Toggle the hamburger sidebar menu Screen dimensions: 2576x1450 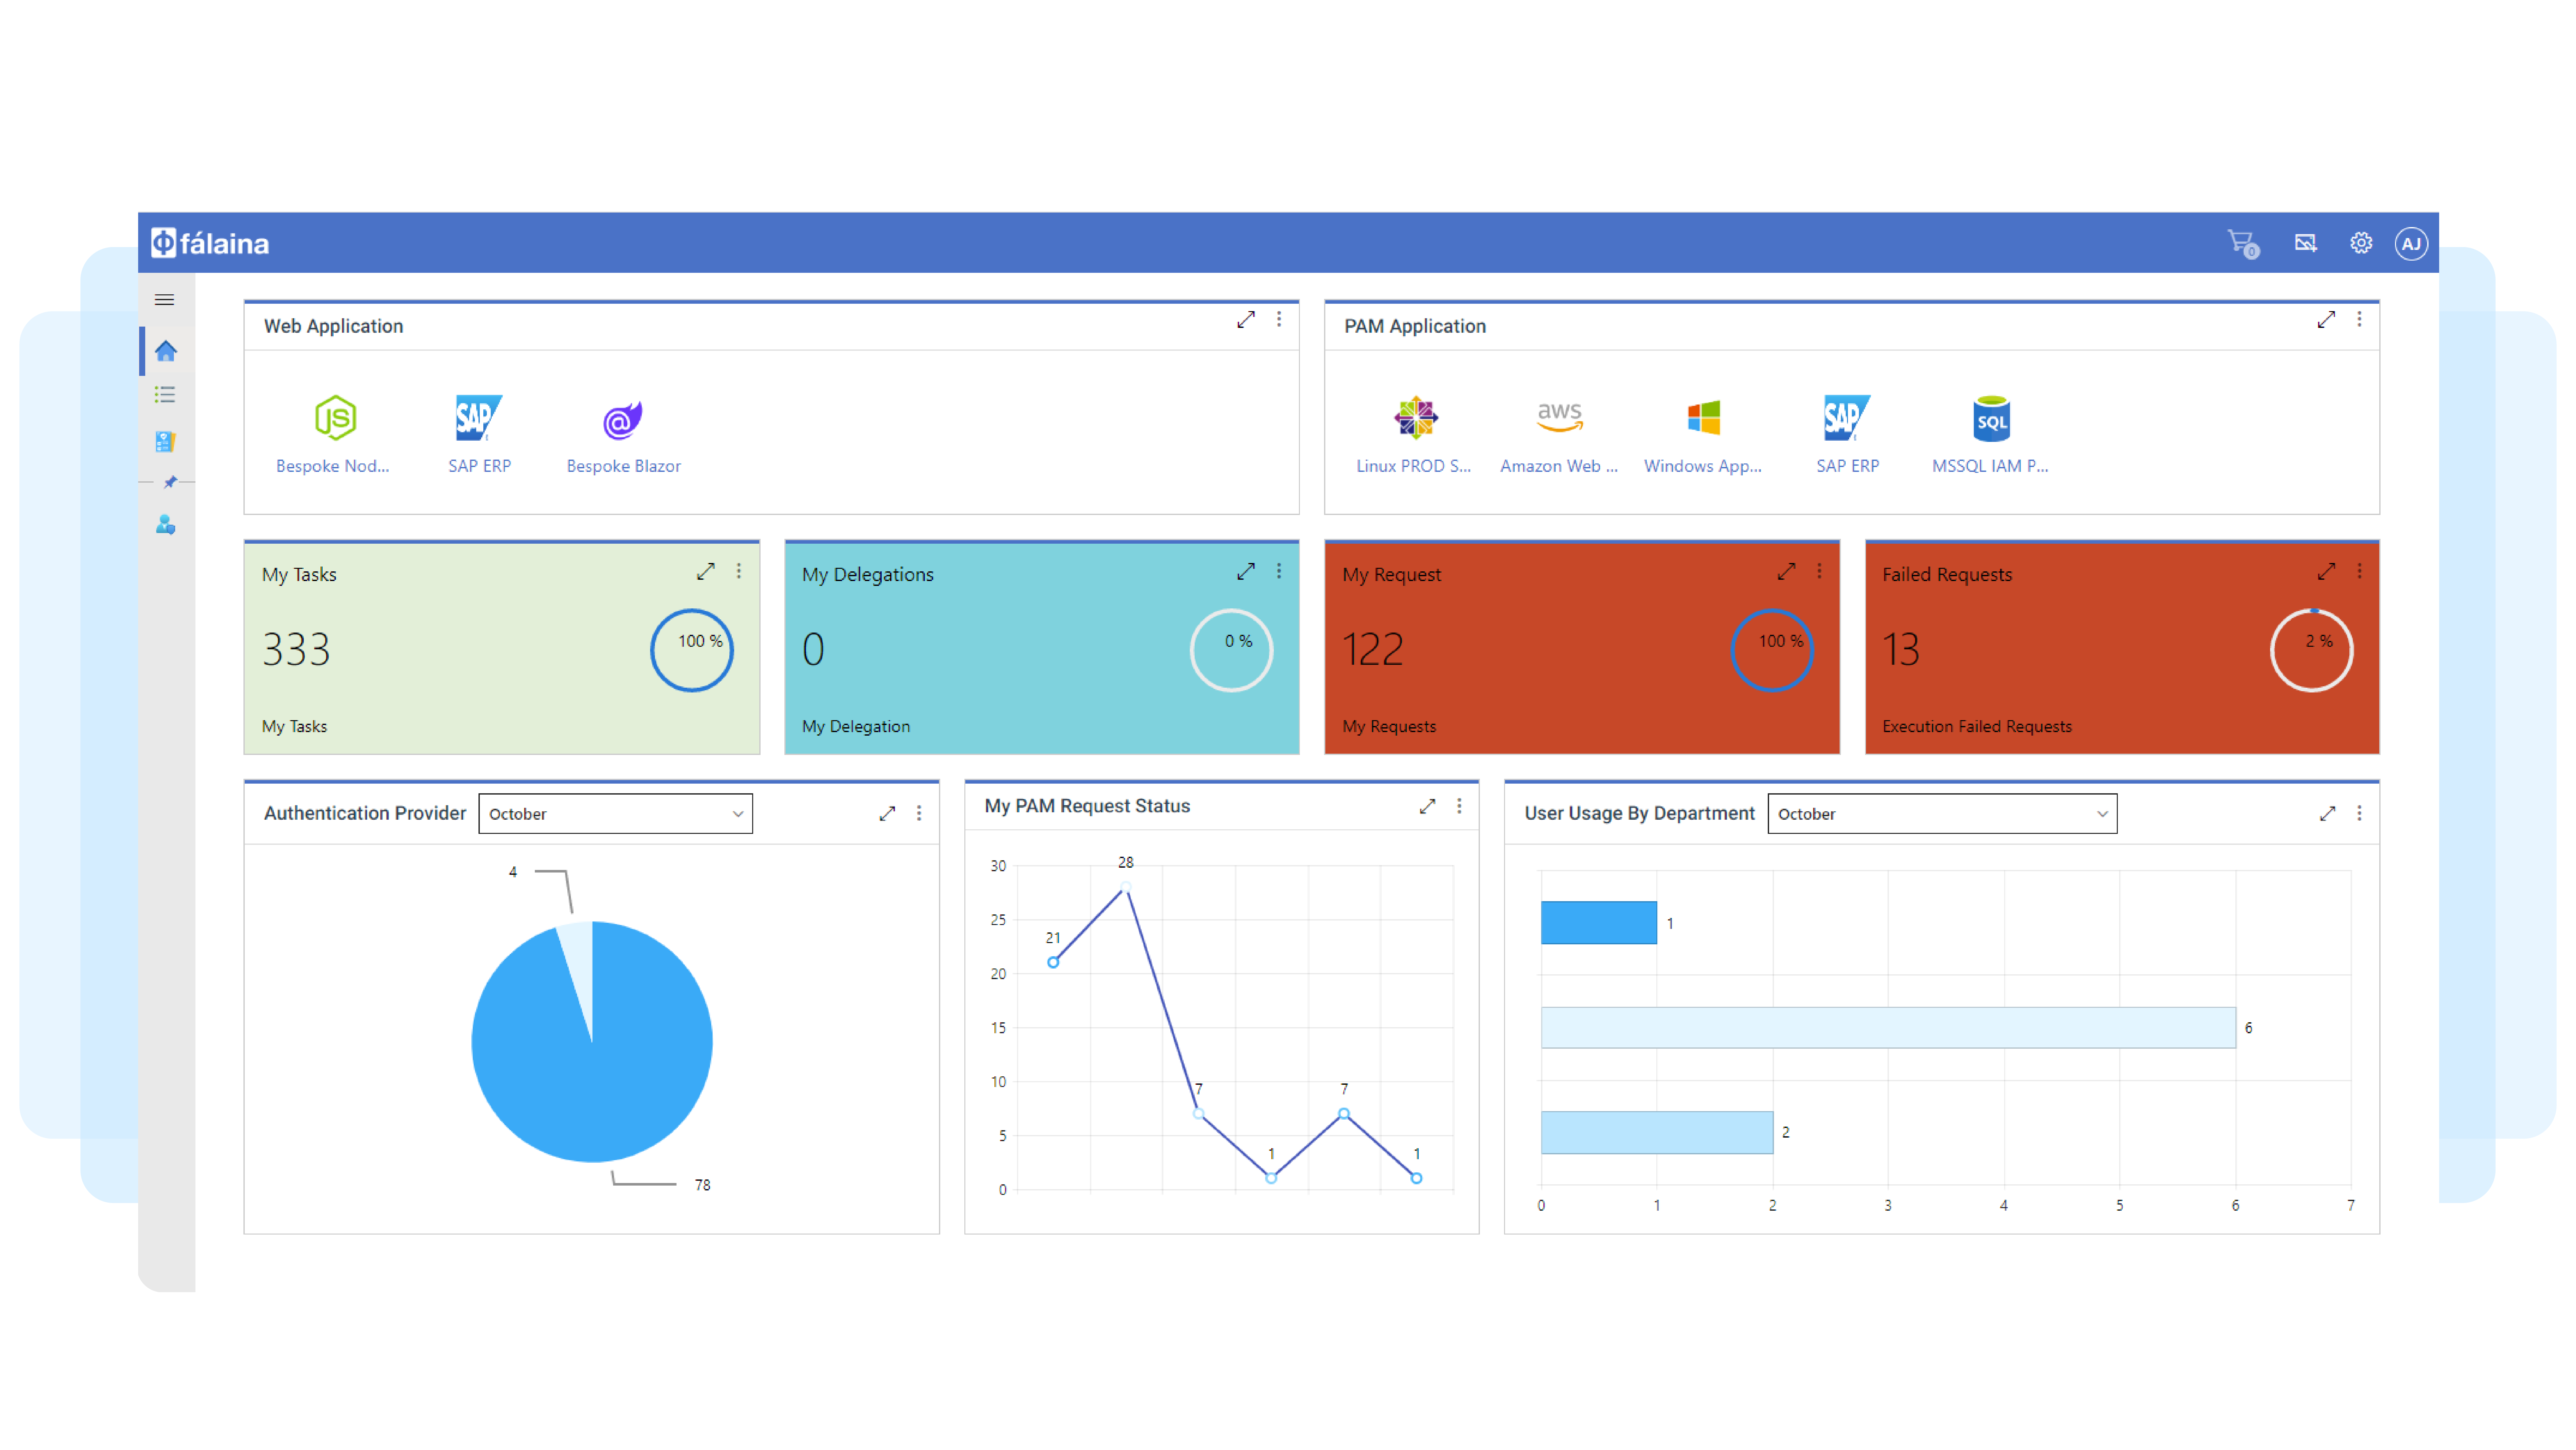(165, 300)
